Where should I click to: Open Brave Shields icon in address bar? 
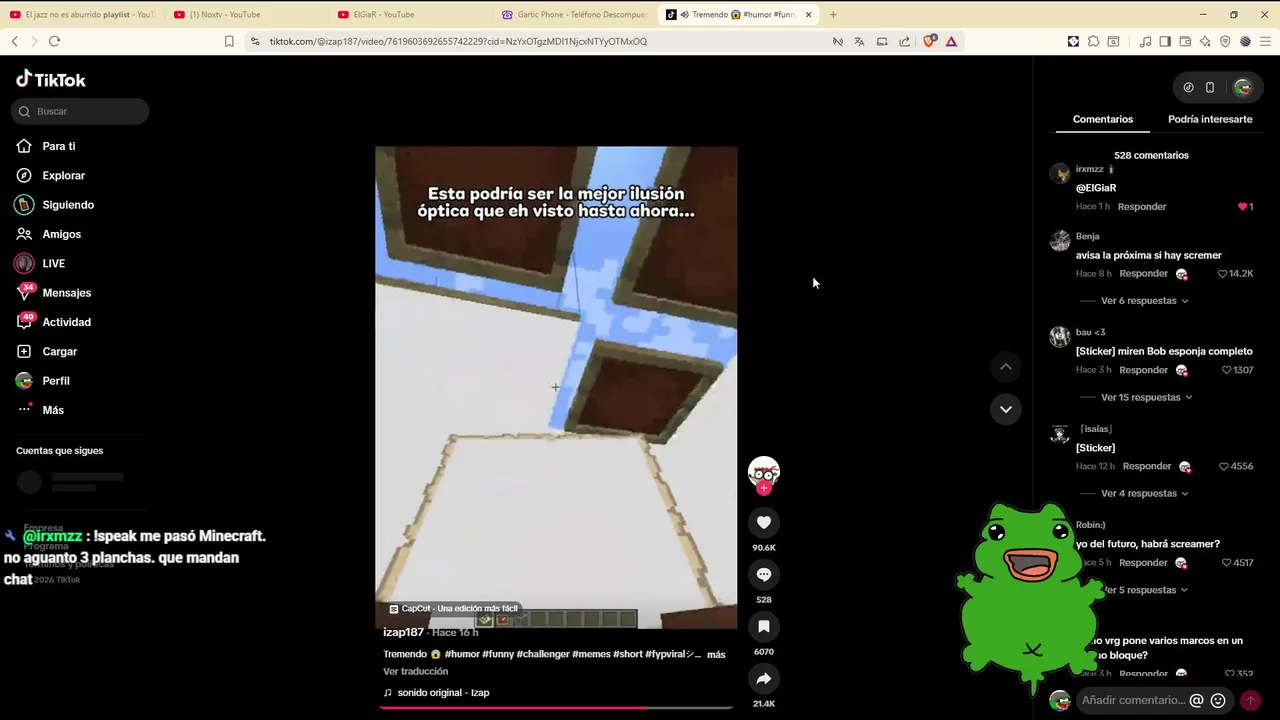(929, 41)
